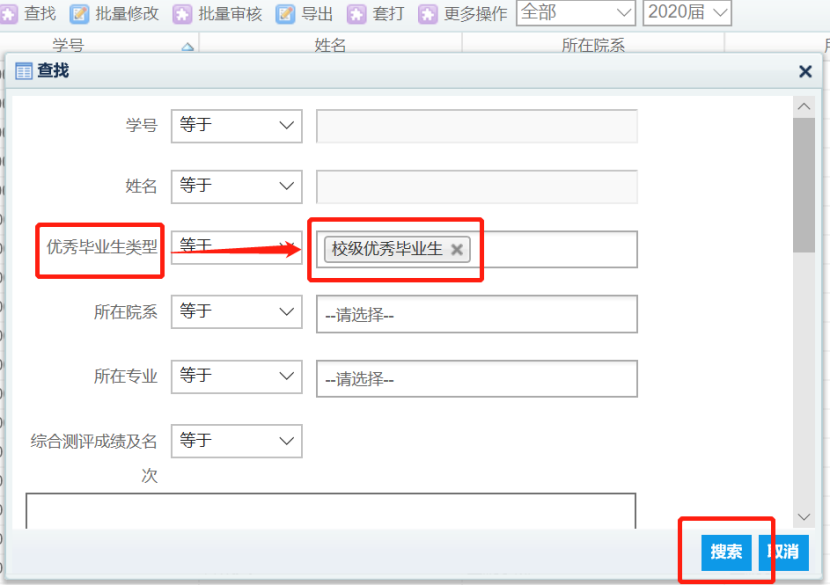Click the 导出 export icon

click(x=286, y=14)
